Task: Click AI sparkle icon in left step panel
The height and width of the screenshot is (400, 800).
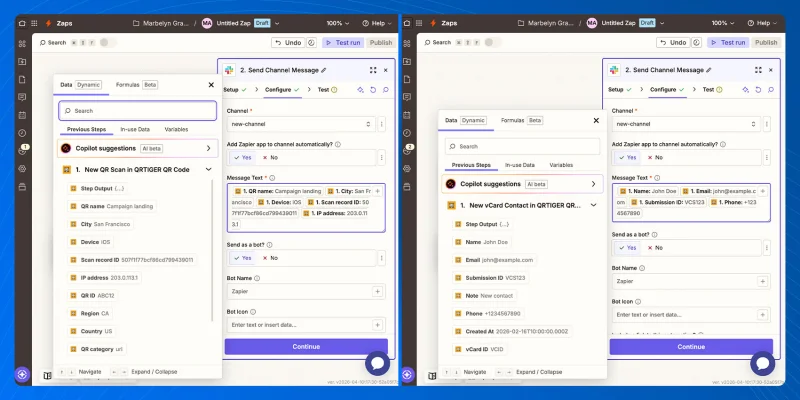Action: point(360,89)
